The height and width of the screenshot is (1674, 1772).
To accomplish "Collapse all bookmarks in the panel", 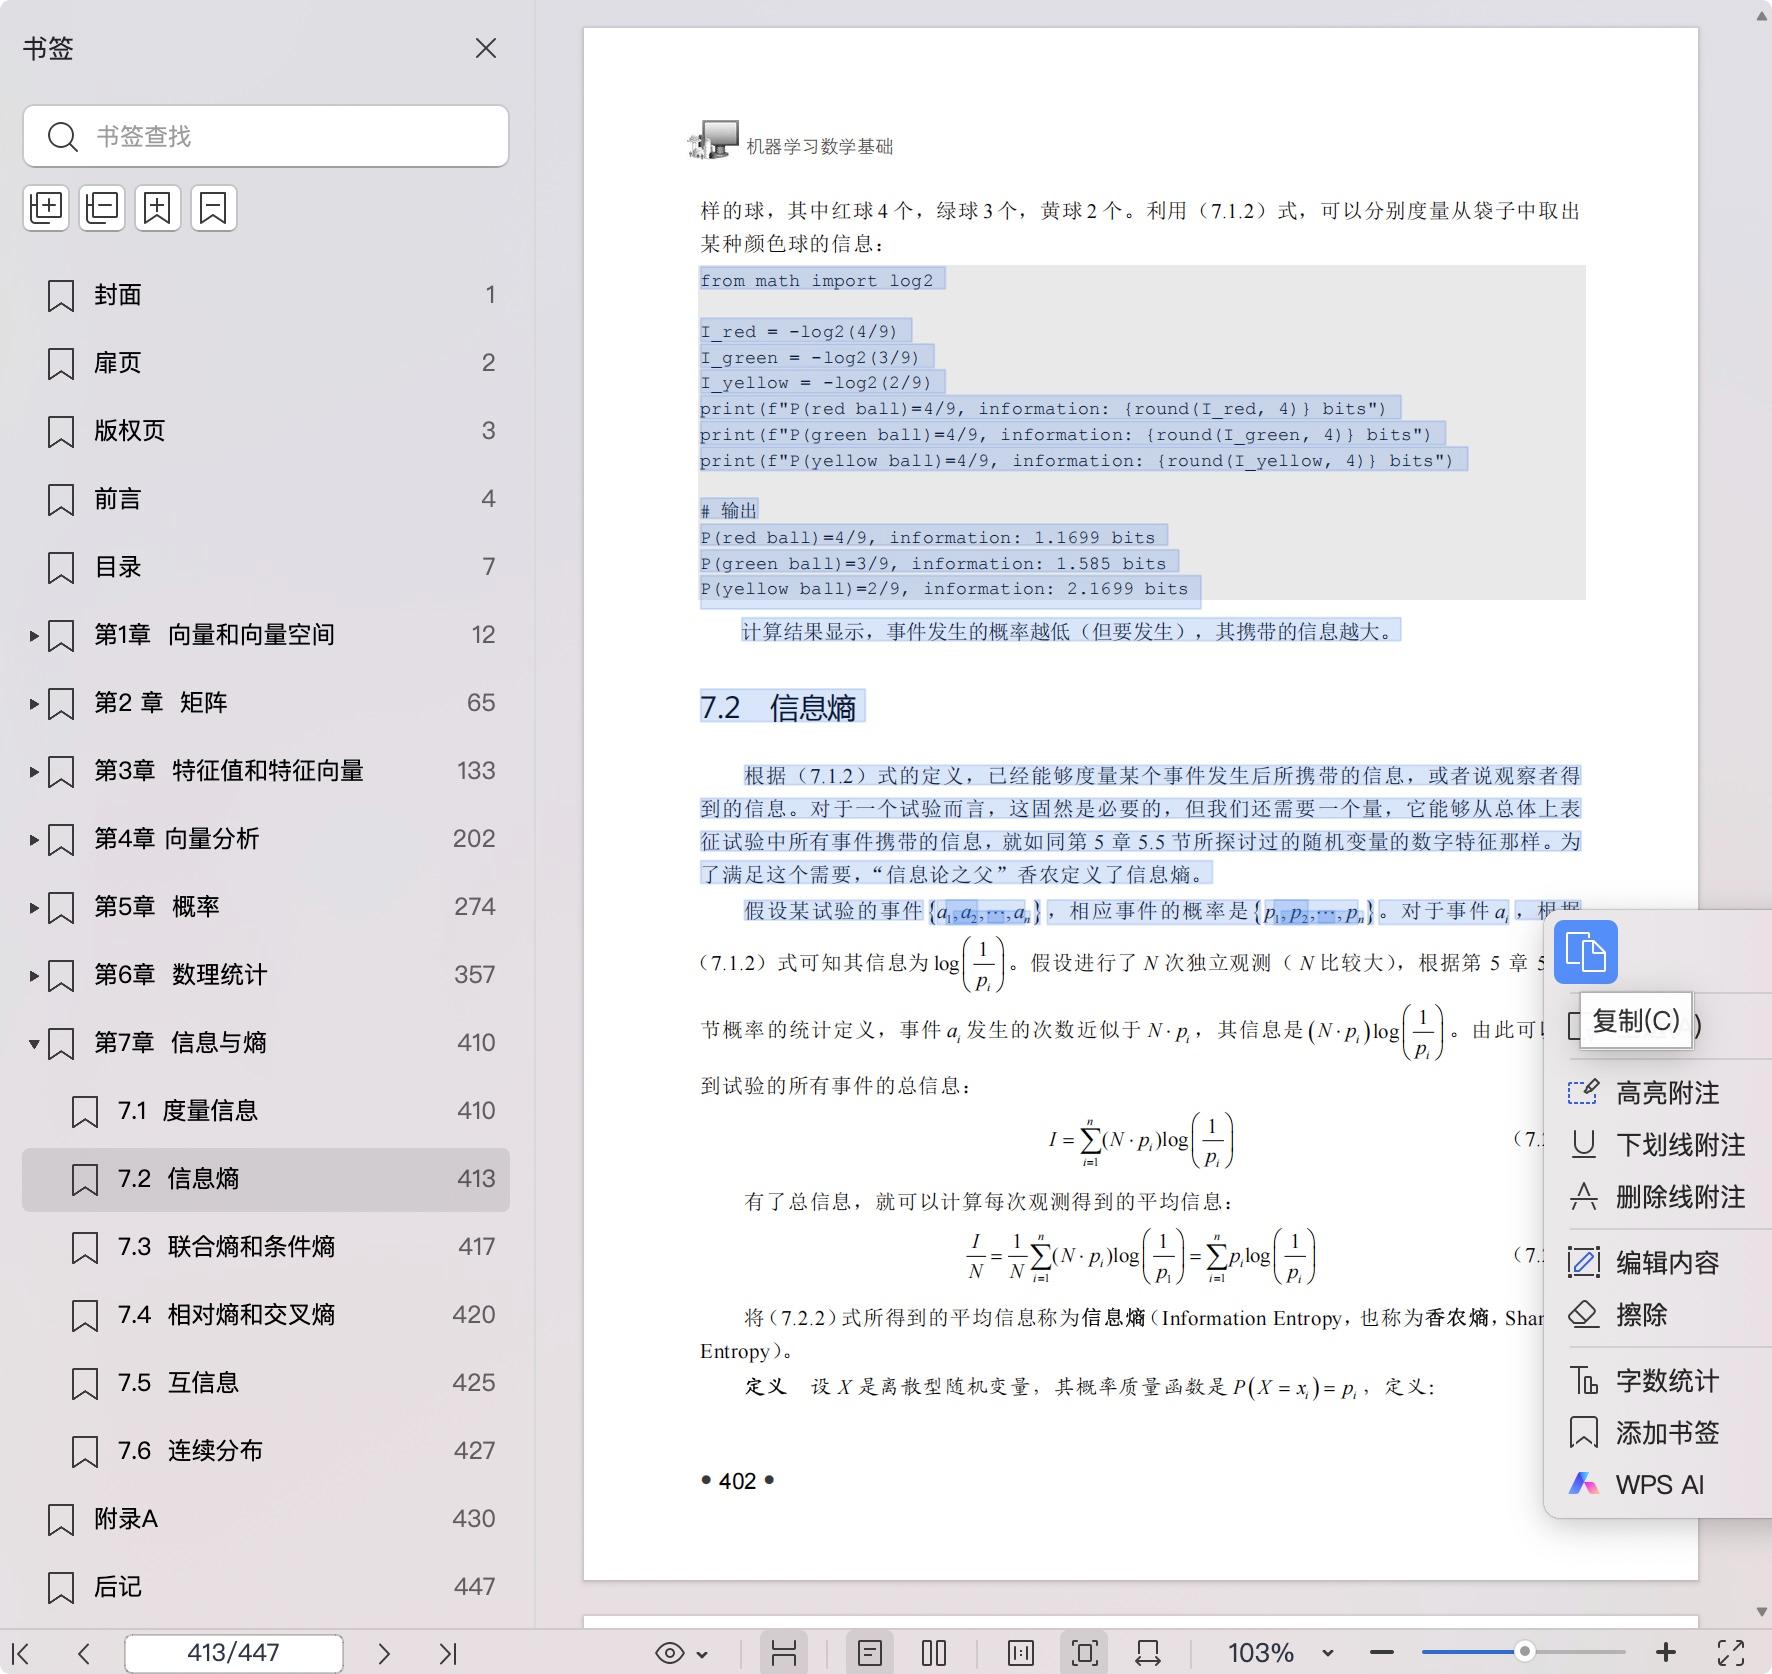I will click(x=101, y=207).
